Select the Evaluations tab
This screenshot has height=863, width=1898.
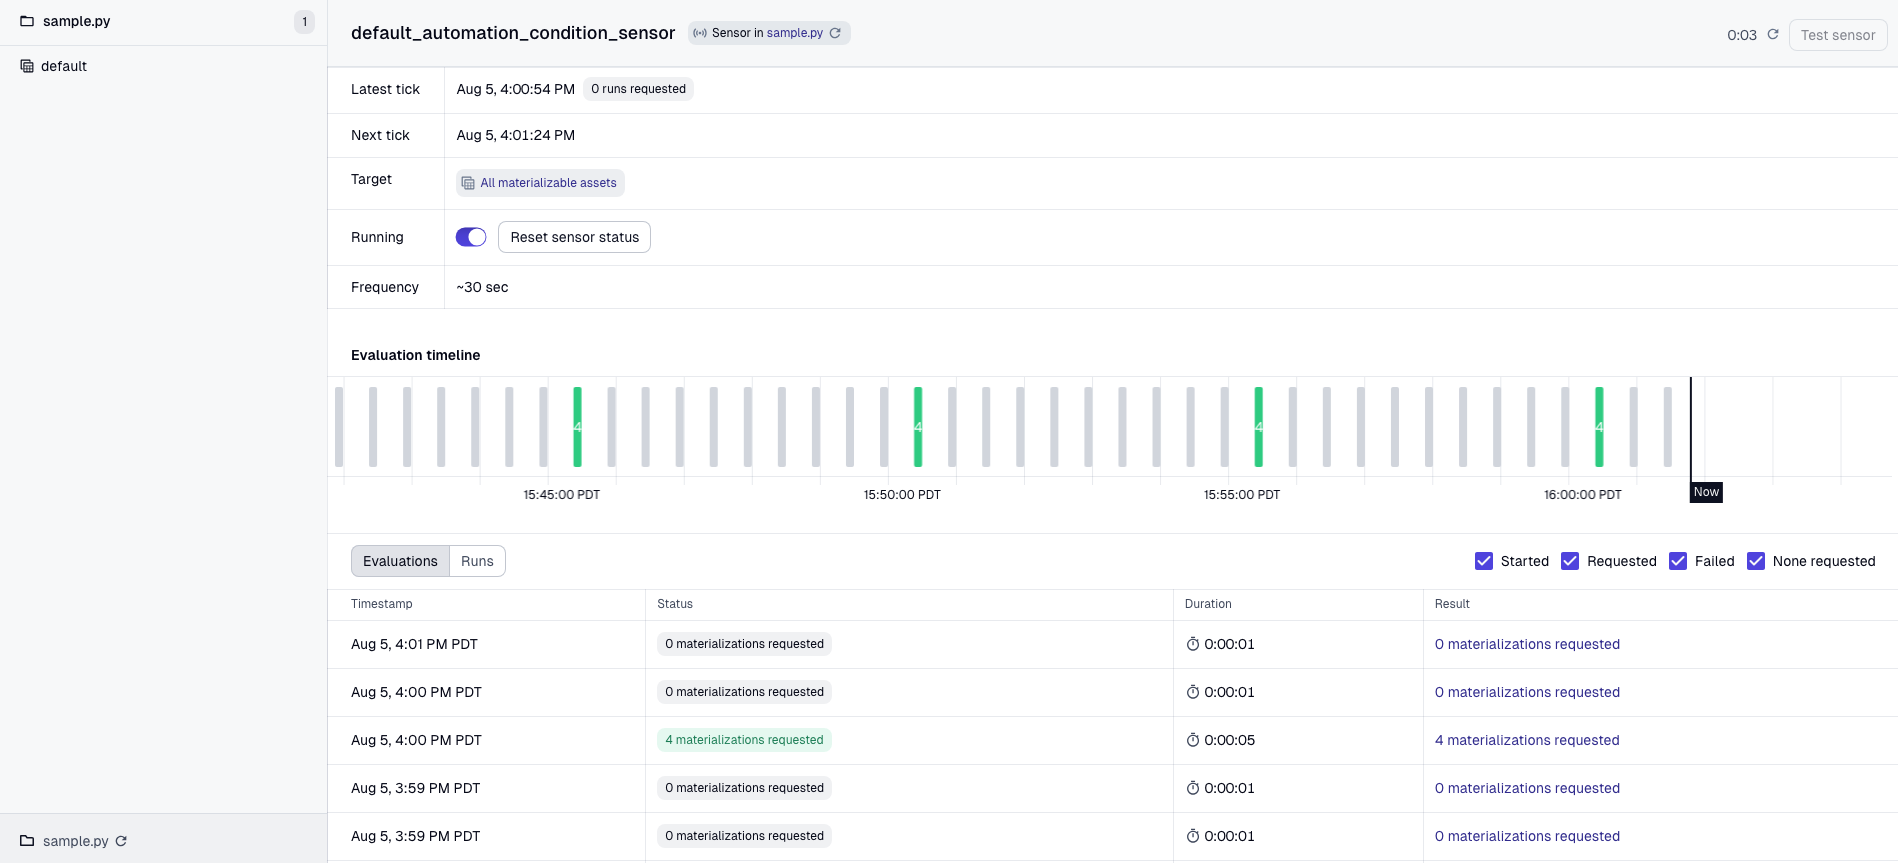coord(400,561)
